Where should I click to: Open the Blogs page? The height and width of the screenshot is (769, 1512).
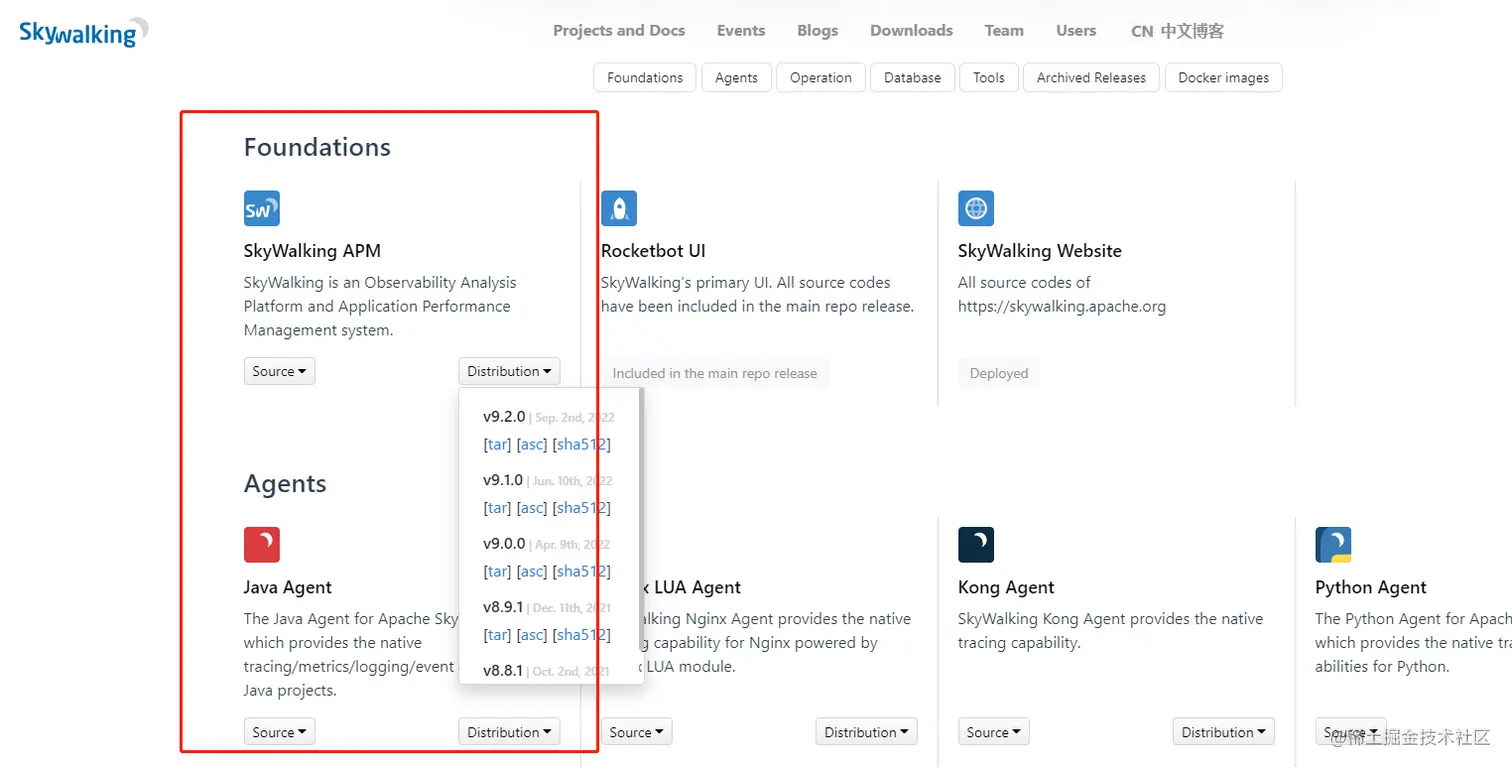coord(817,30)
